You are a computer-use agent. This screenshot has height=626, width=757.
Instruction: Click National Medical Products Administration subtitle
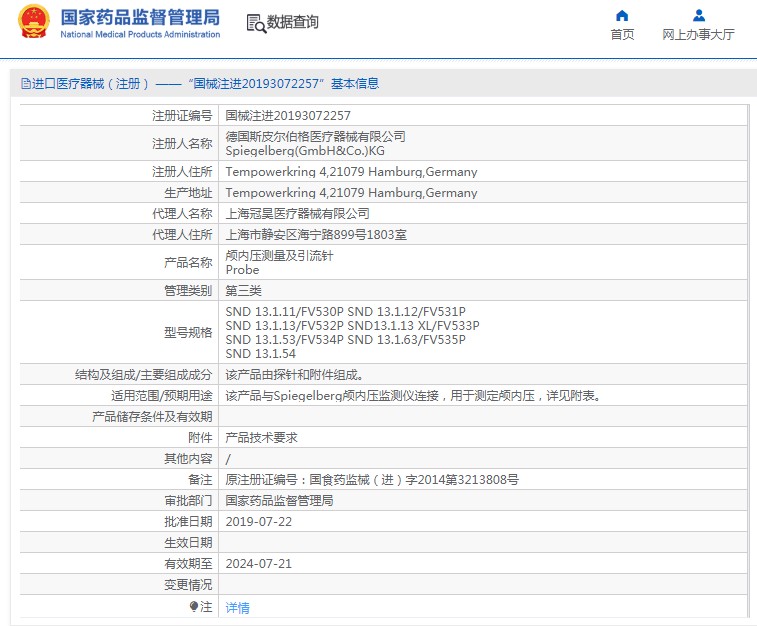click(x=140, y=34)
